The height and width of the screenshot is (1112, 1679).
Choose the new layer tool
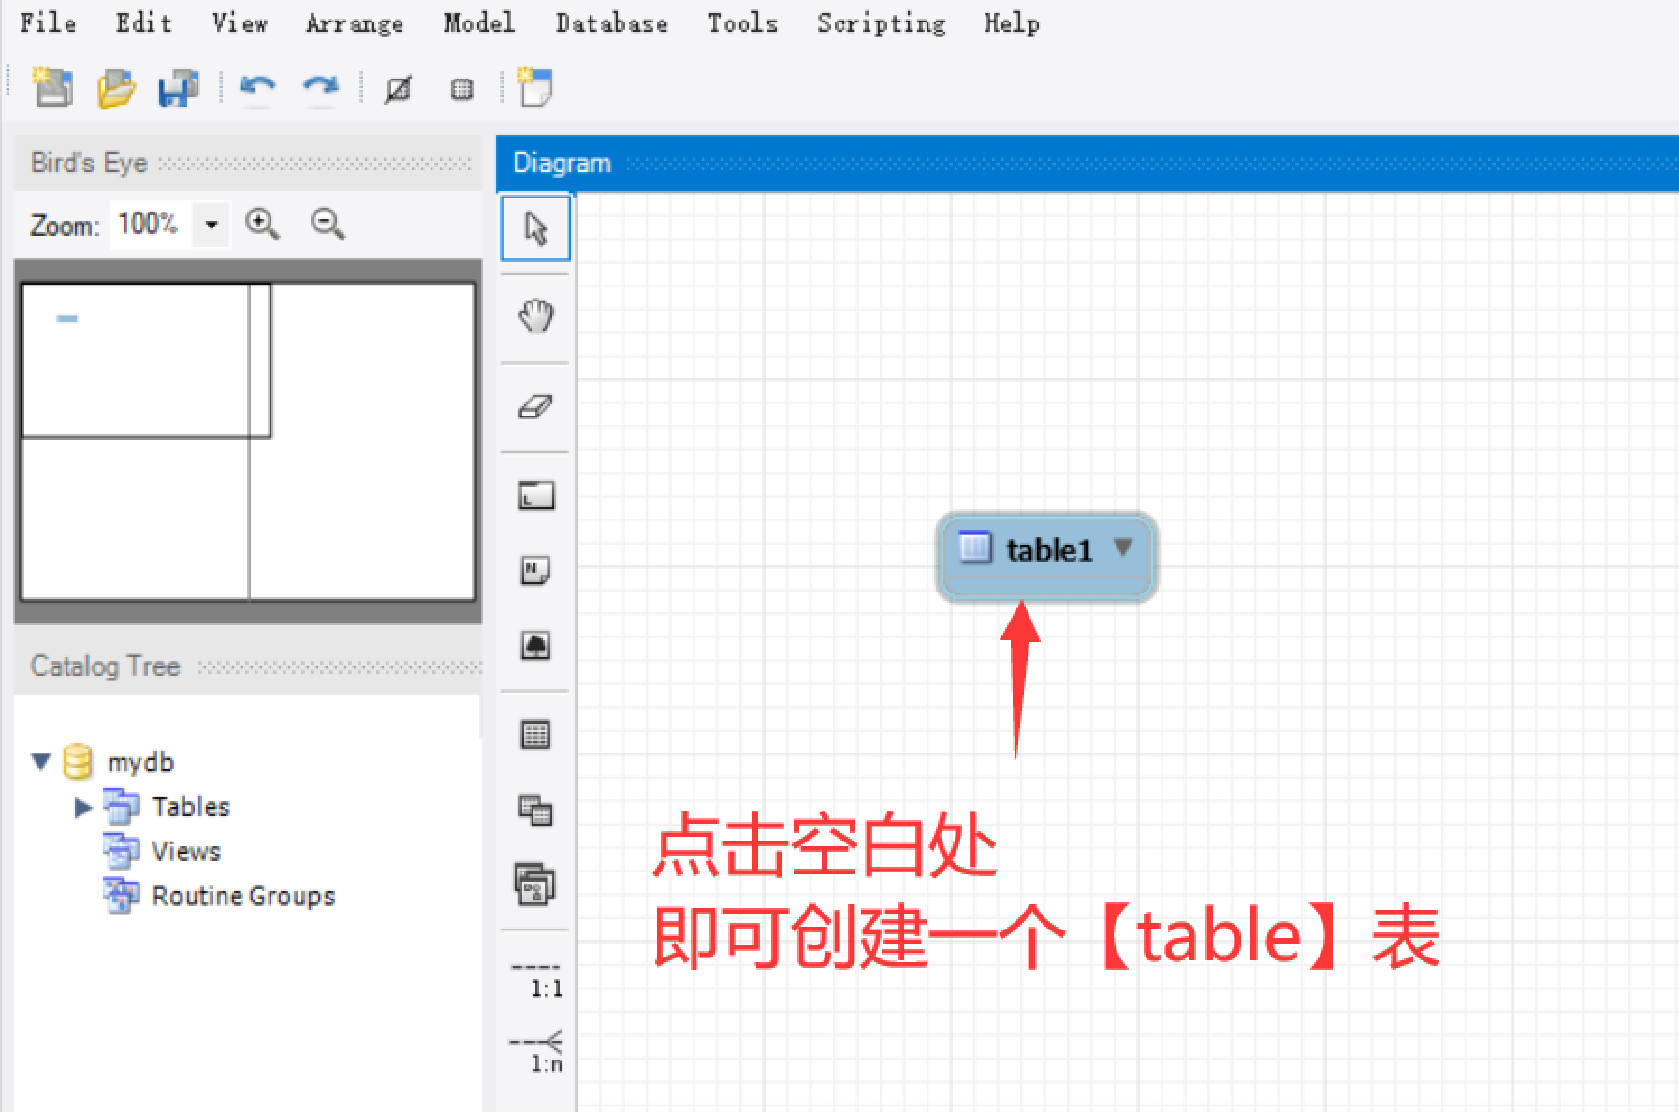(535, 494)
